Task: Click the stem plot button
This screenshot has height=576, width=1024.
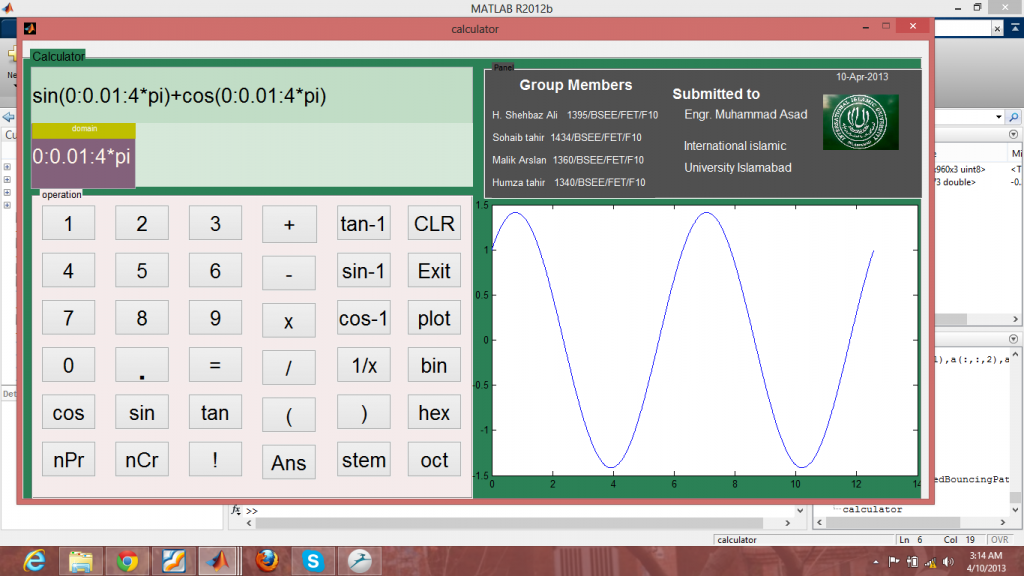Action: click(x=364, y=459)
